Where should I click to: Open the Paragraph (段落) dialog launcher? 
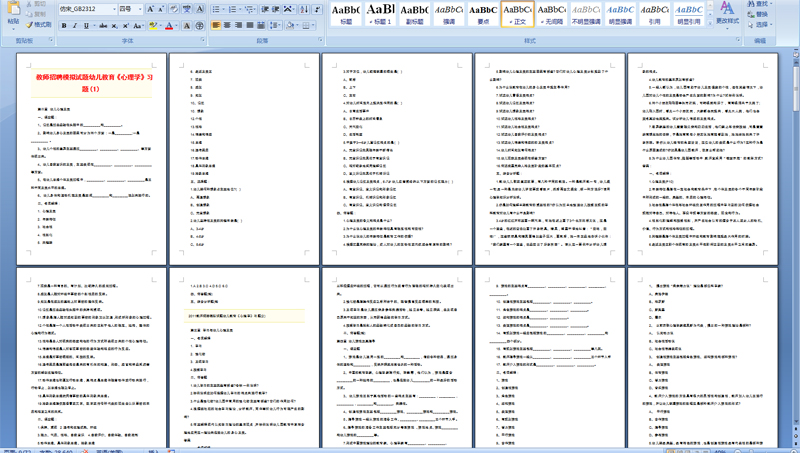(320, 40)
